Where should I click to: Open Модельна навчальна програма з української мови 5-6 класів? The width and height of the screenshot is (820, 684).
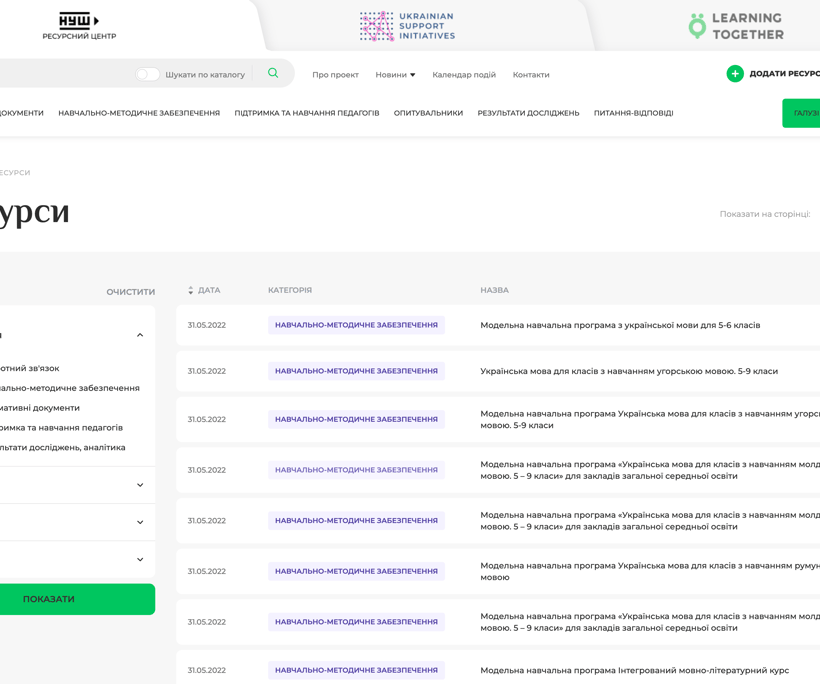620,325
